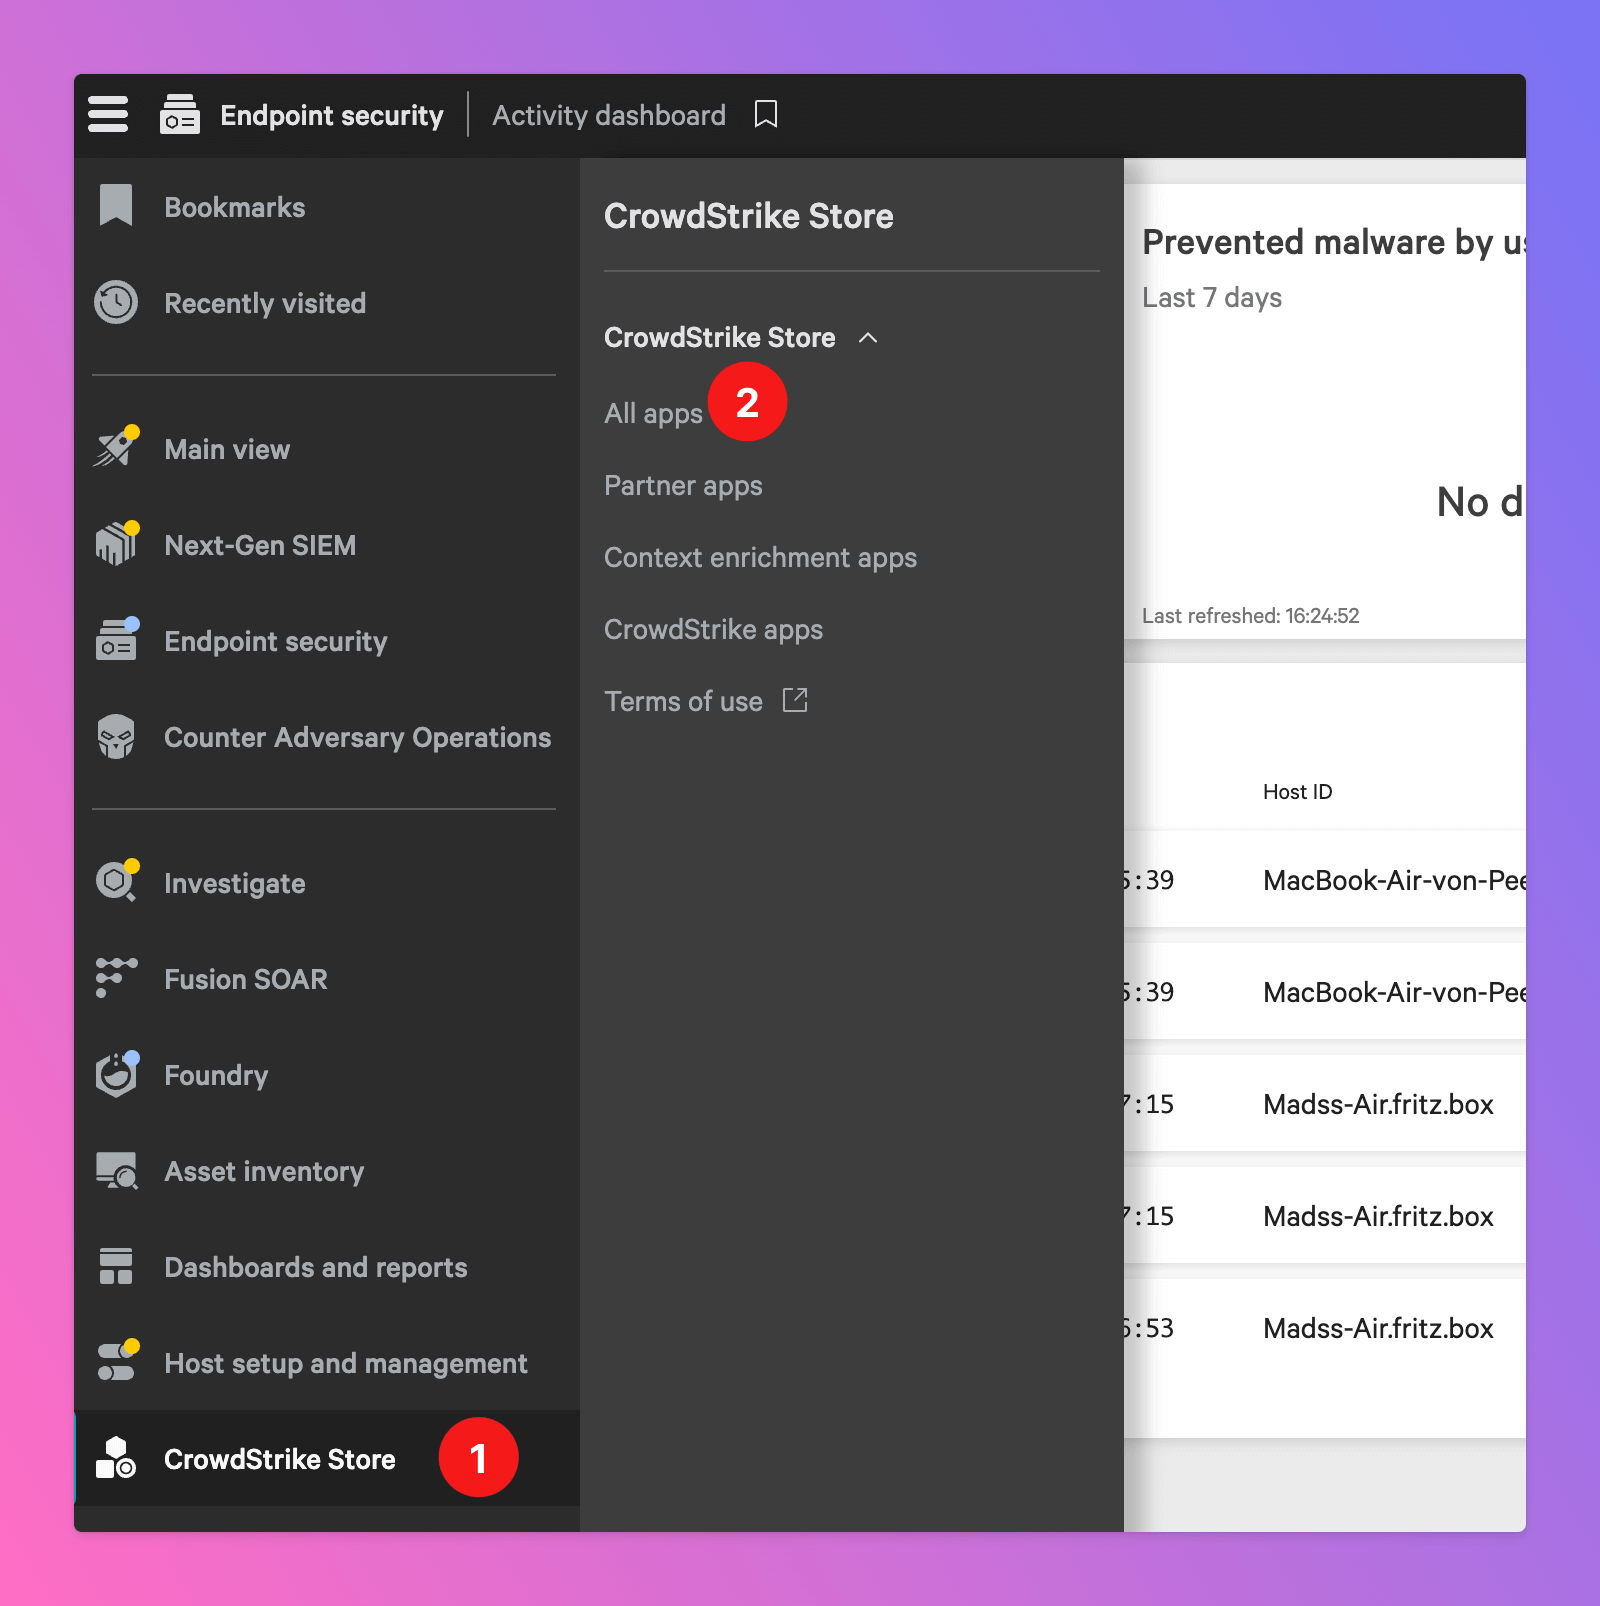Click the Bookmarks ribbon icon
1600x1606 pixels.
pyautogui.click(x=116, y=206)
